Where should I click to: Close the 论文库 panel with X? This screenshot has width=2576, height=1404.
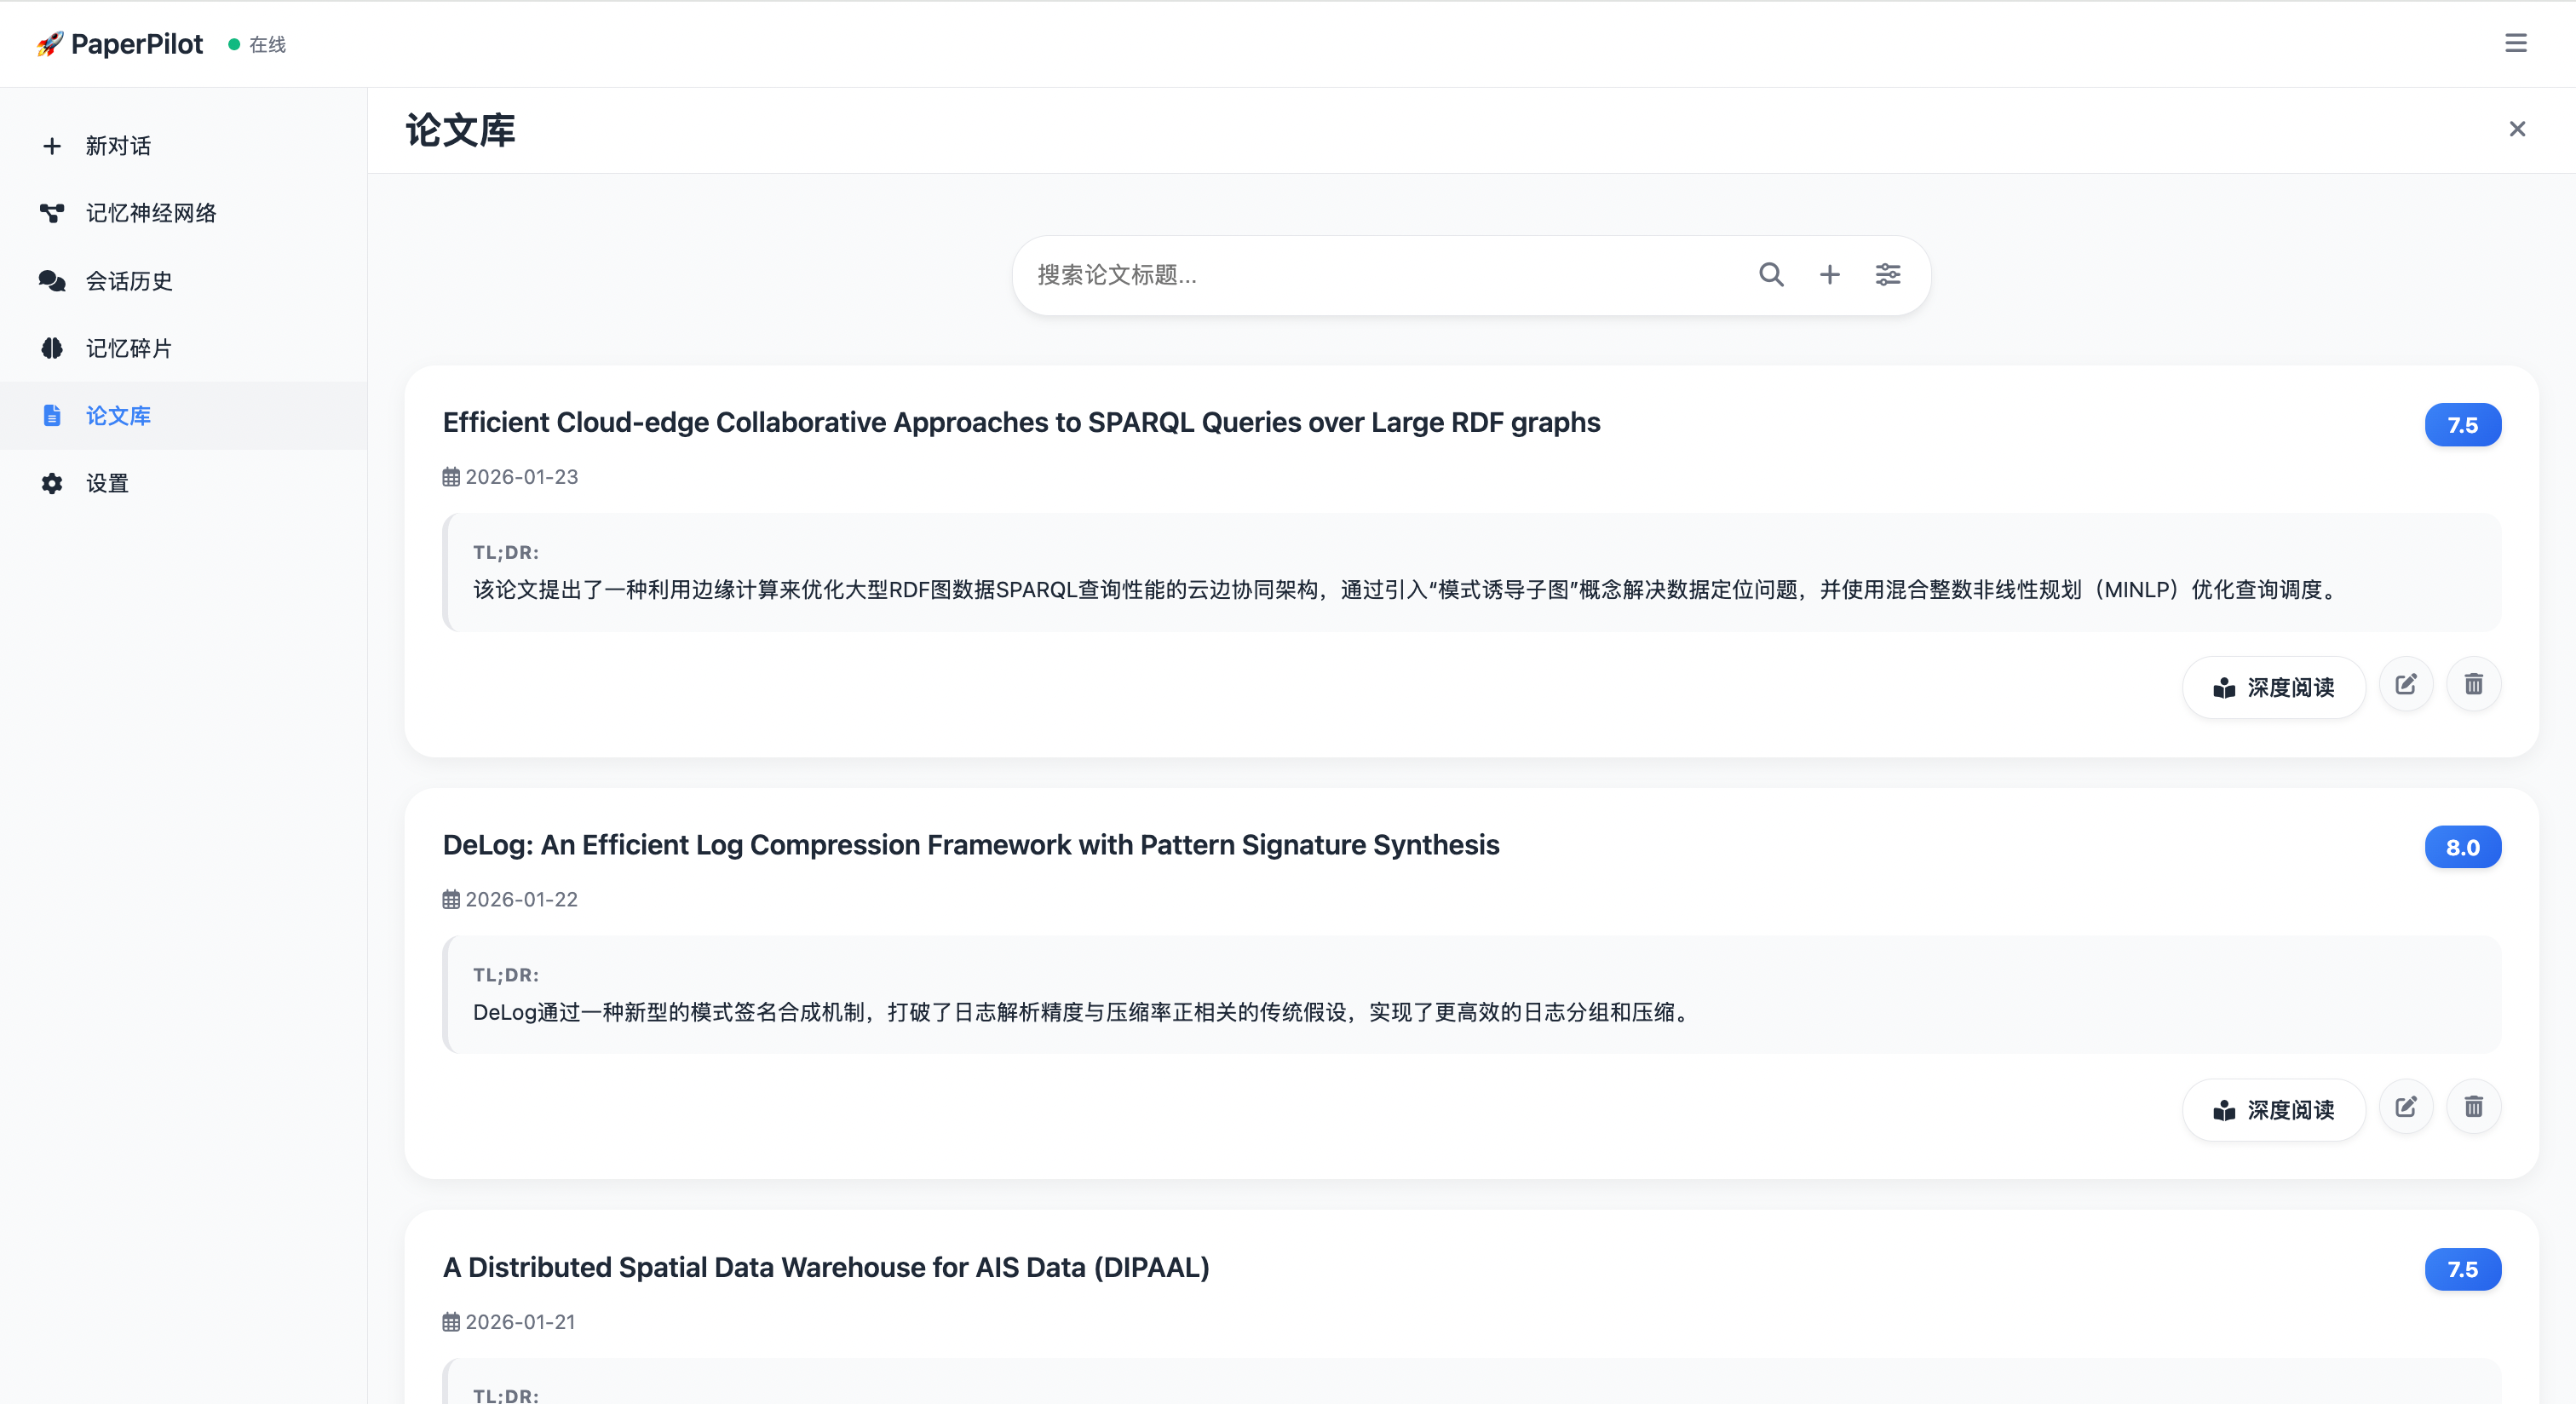tap(2517, 129)
